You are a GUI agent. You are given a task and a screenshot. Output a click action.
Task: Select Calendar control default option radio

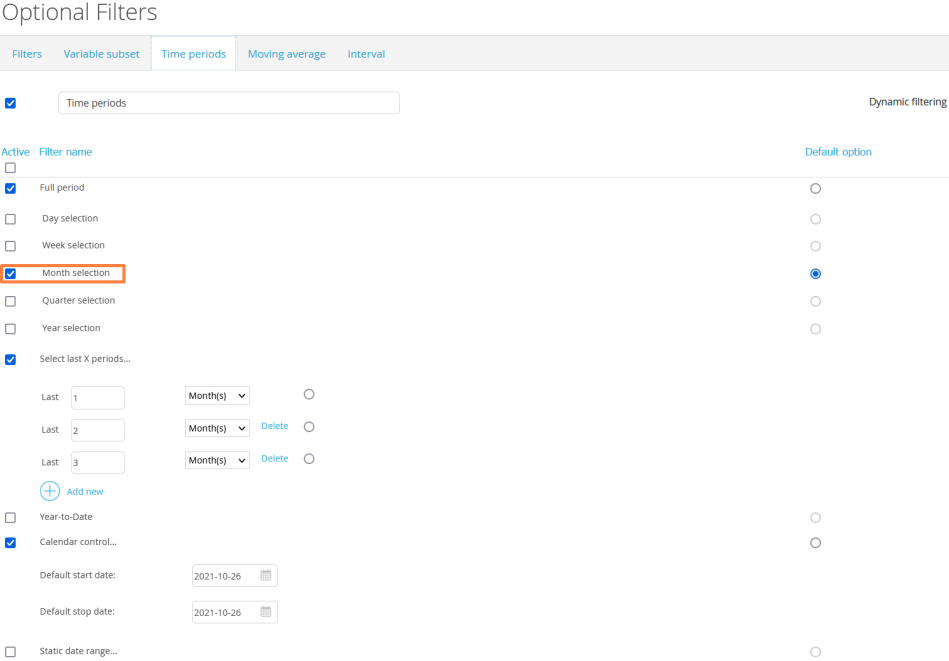(815, 542)
